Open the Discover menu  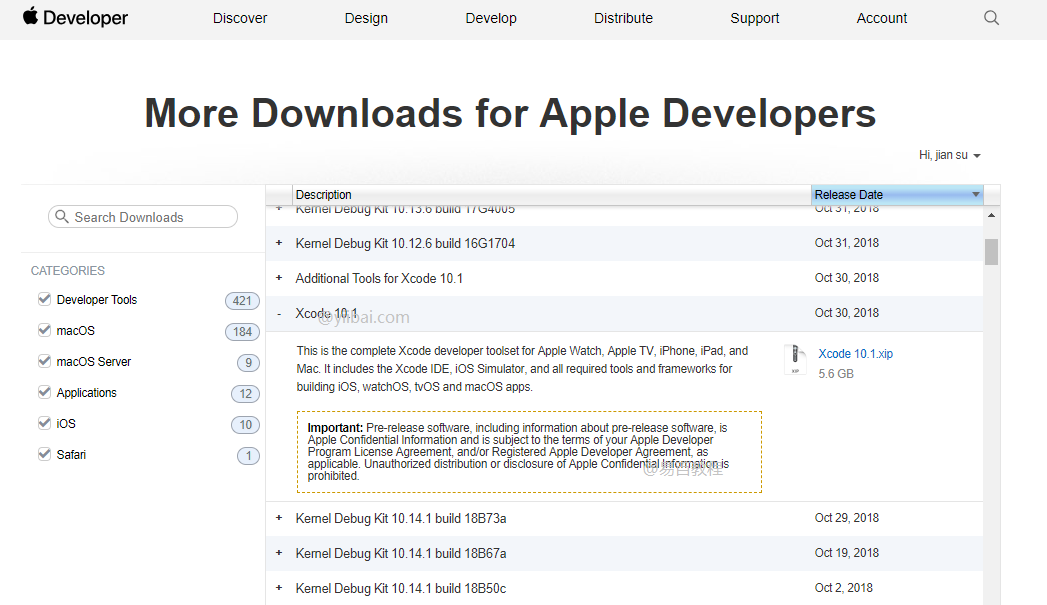[240, 18]
